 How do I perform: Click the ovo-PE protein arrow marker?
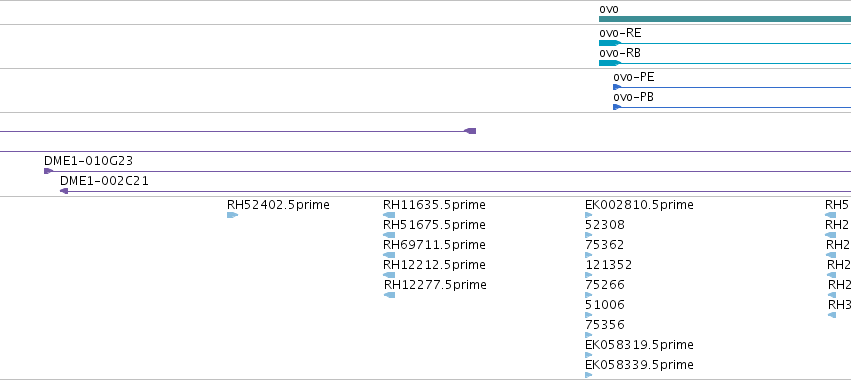tap(617, 87)
